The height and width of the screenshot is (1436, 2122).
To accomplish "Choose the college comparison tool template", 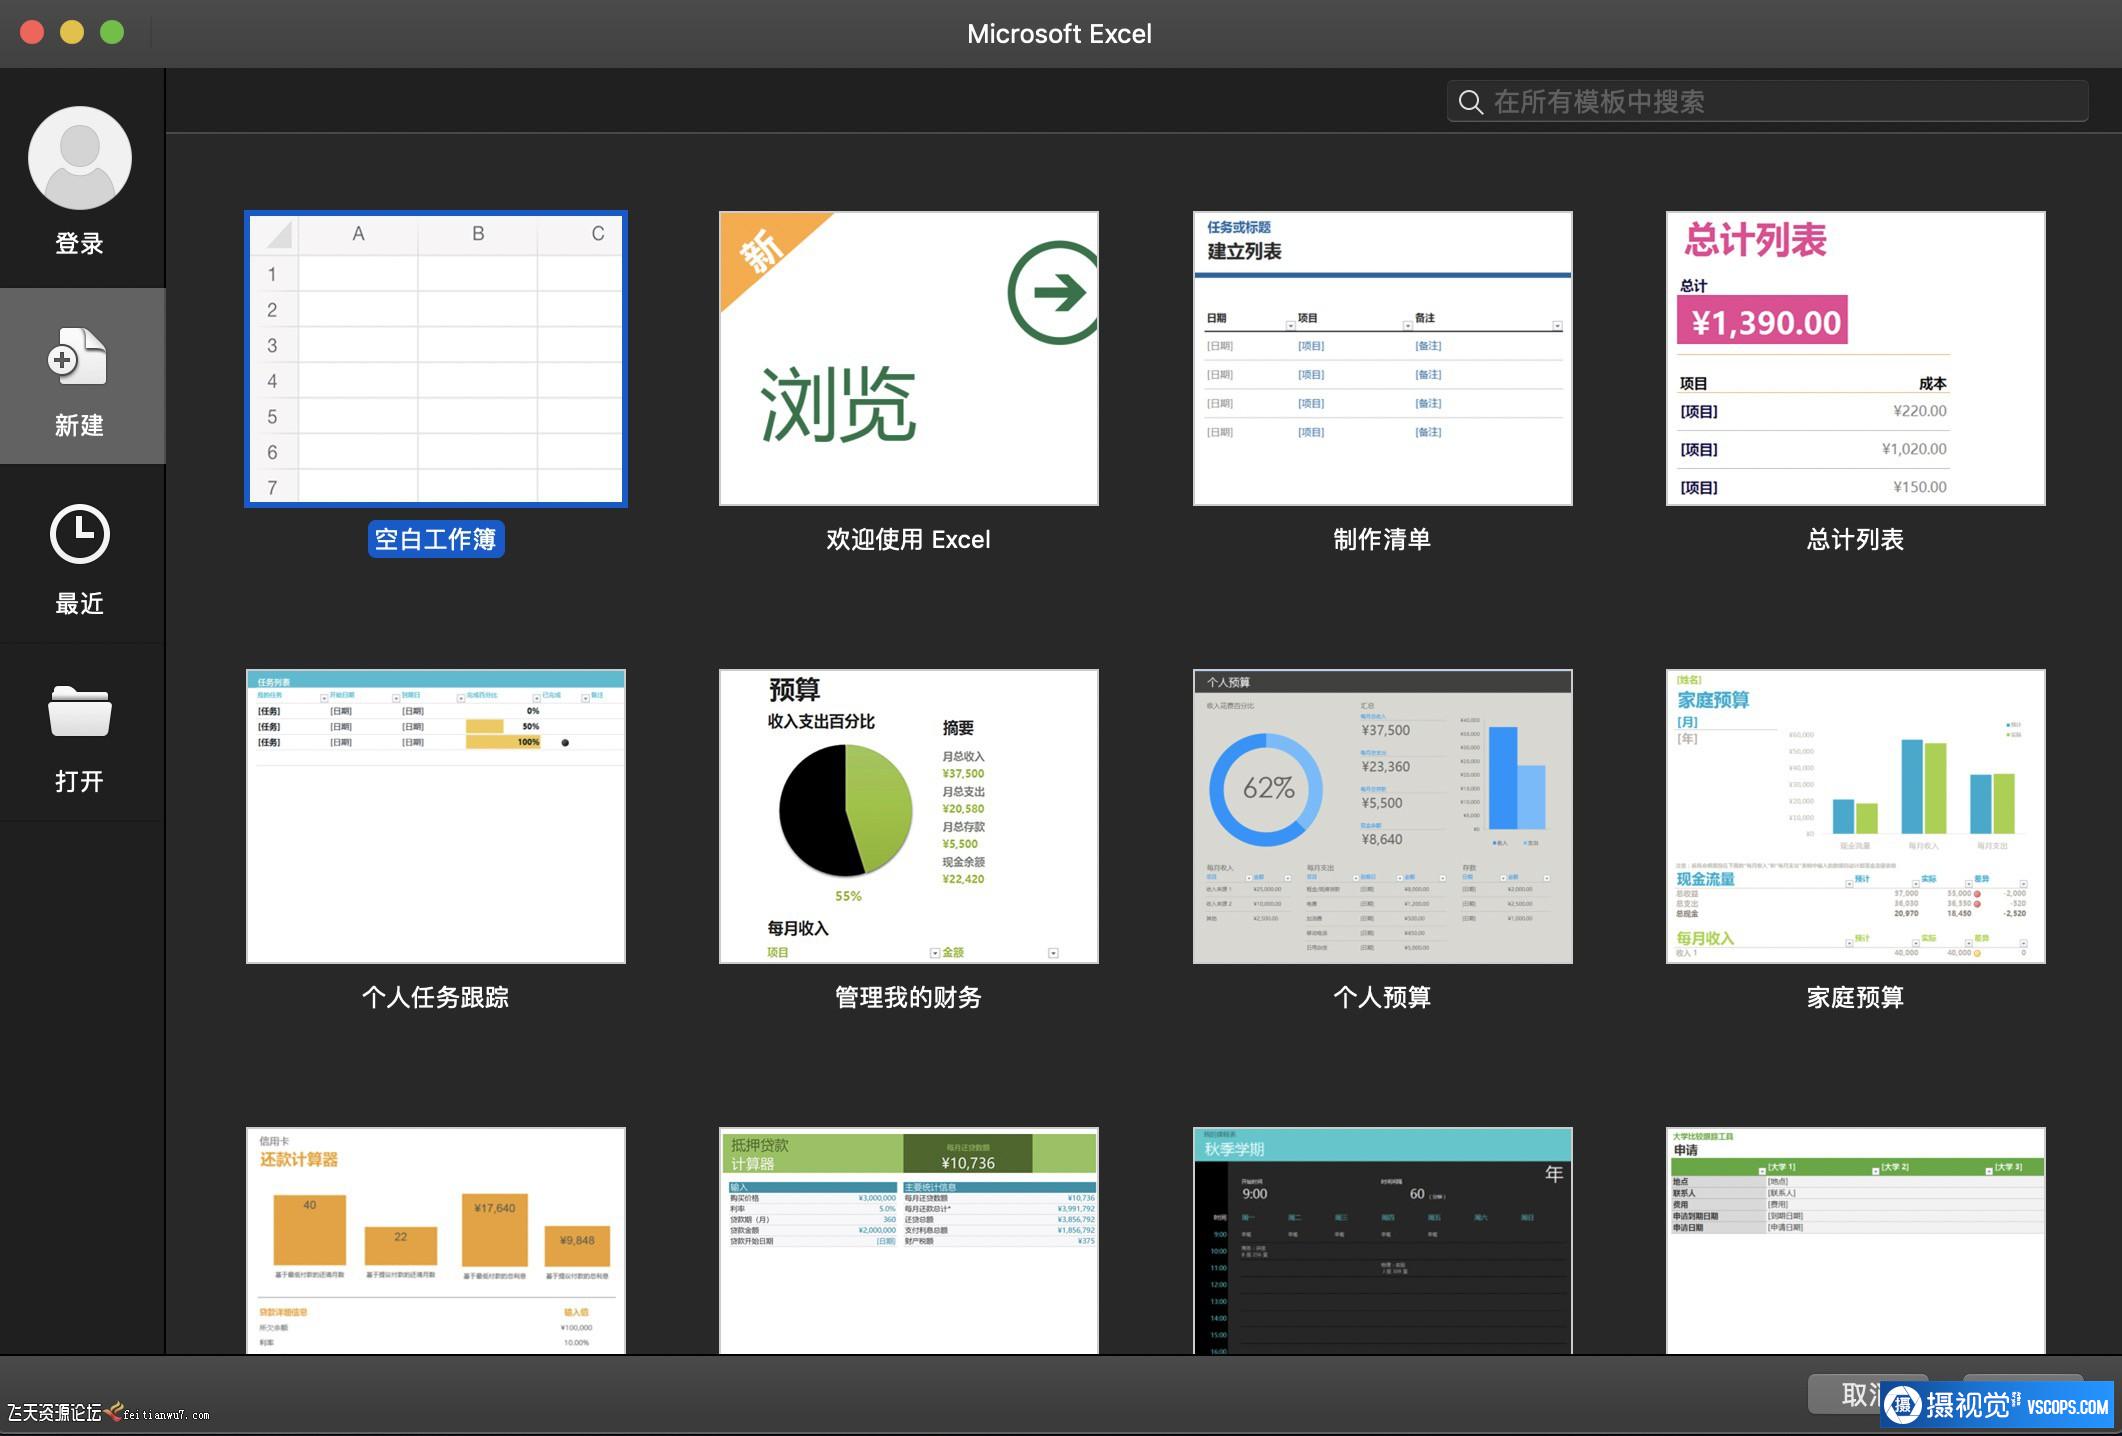I will pyautogui.click(x=1855, y=1240).
